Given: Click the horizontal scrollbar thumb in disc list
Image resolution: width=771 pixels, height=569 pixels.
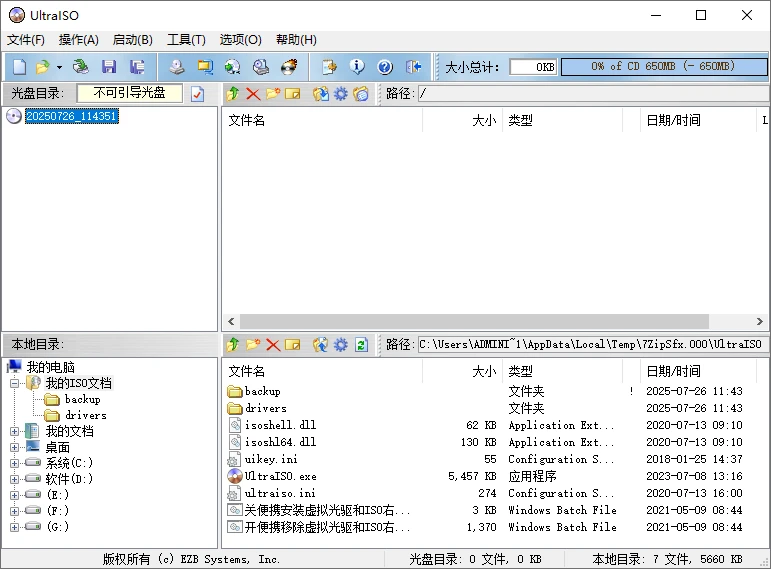Looking at the screenshot, I should pyautogui.click(x=474, y=322).
